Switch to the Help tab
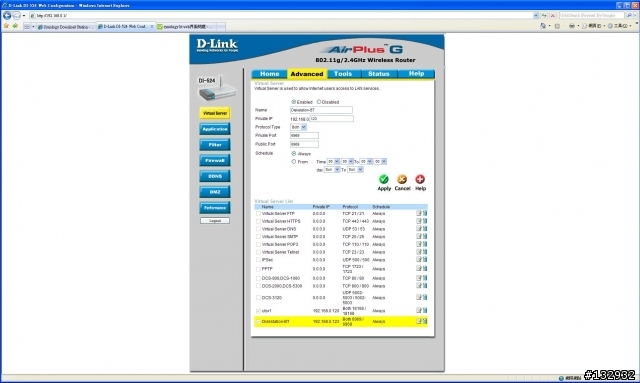This screenshot has height=383, width=640. pyautogui.click(x=416, y=74)
